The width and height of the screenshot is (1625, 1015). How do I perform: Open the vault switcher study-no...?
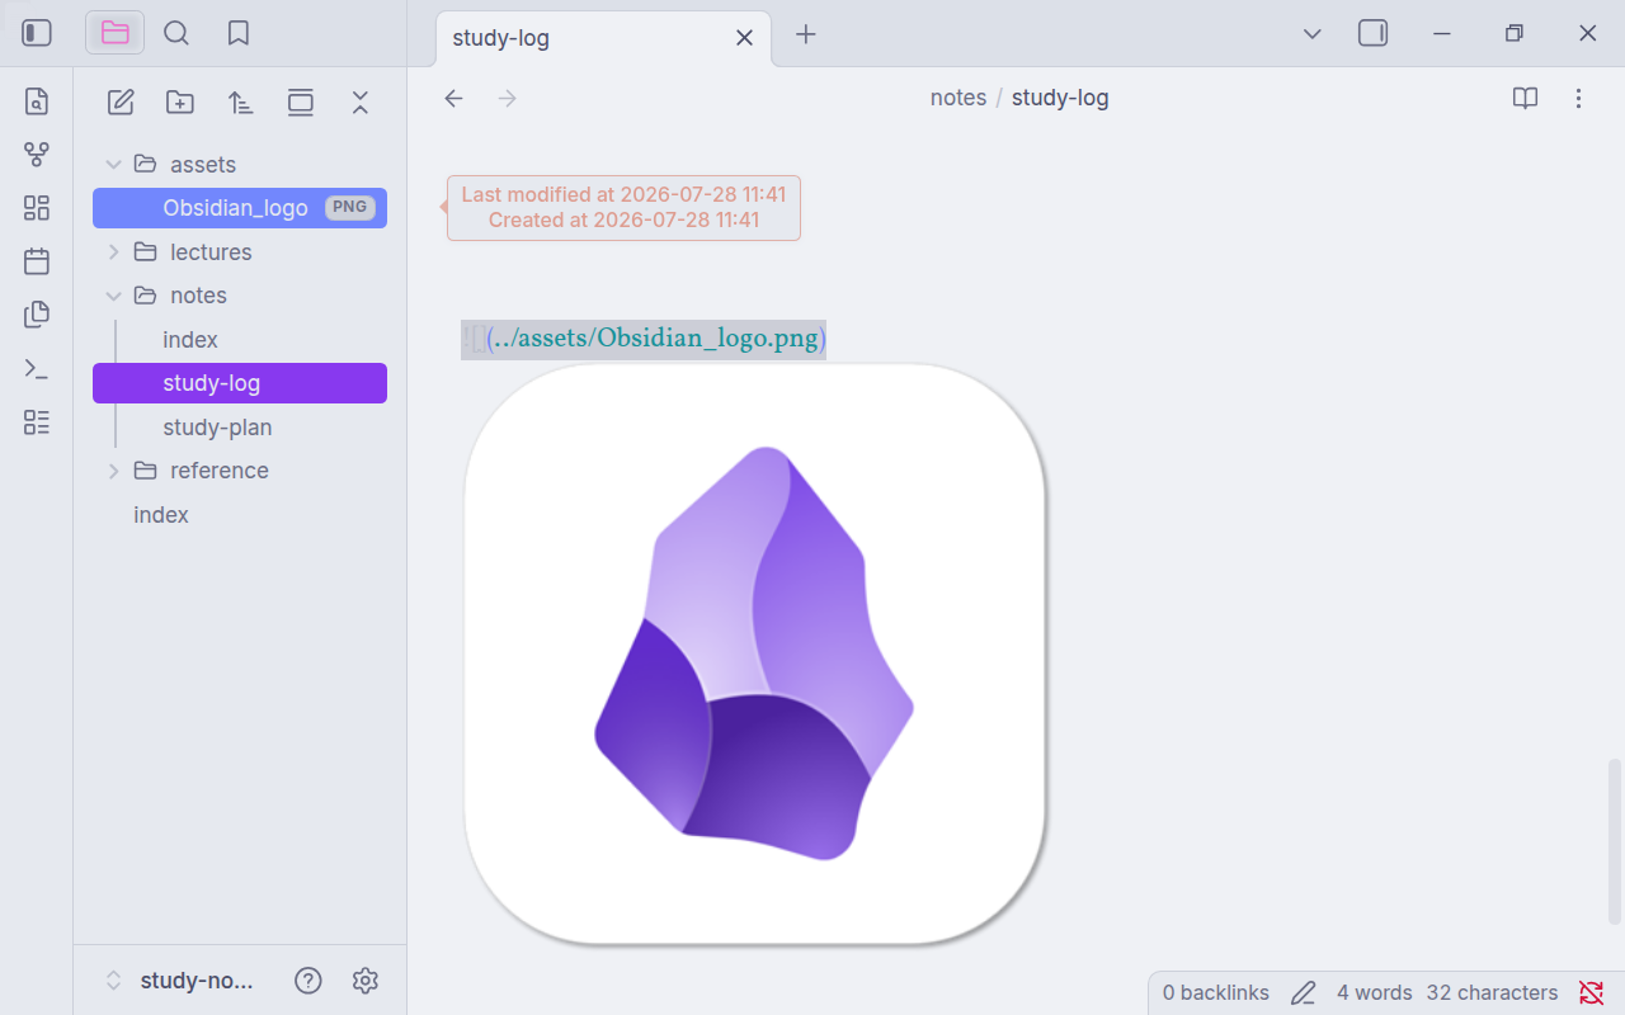[182, 981]
